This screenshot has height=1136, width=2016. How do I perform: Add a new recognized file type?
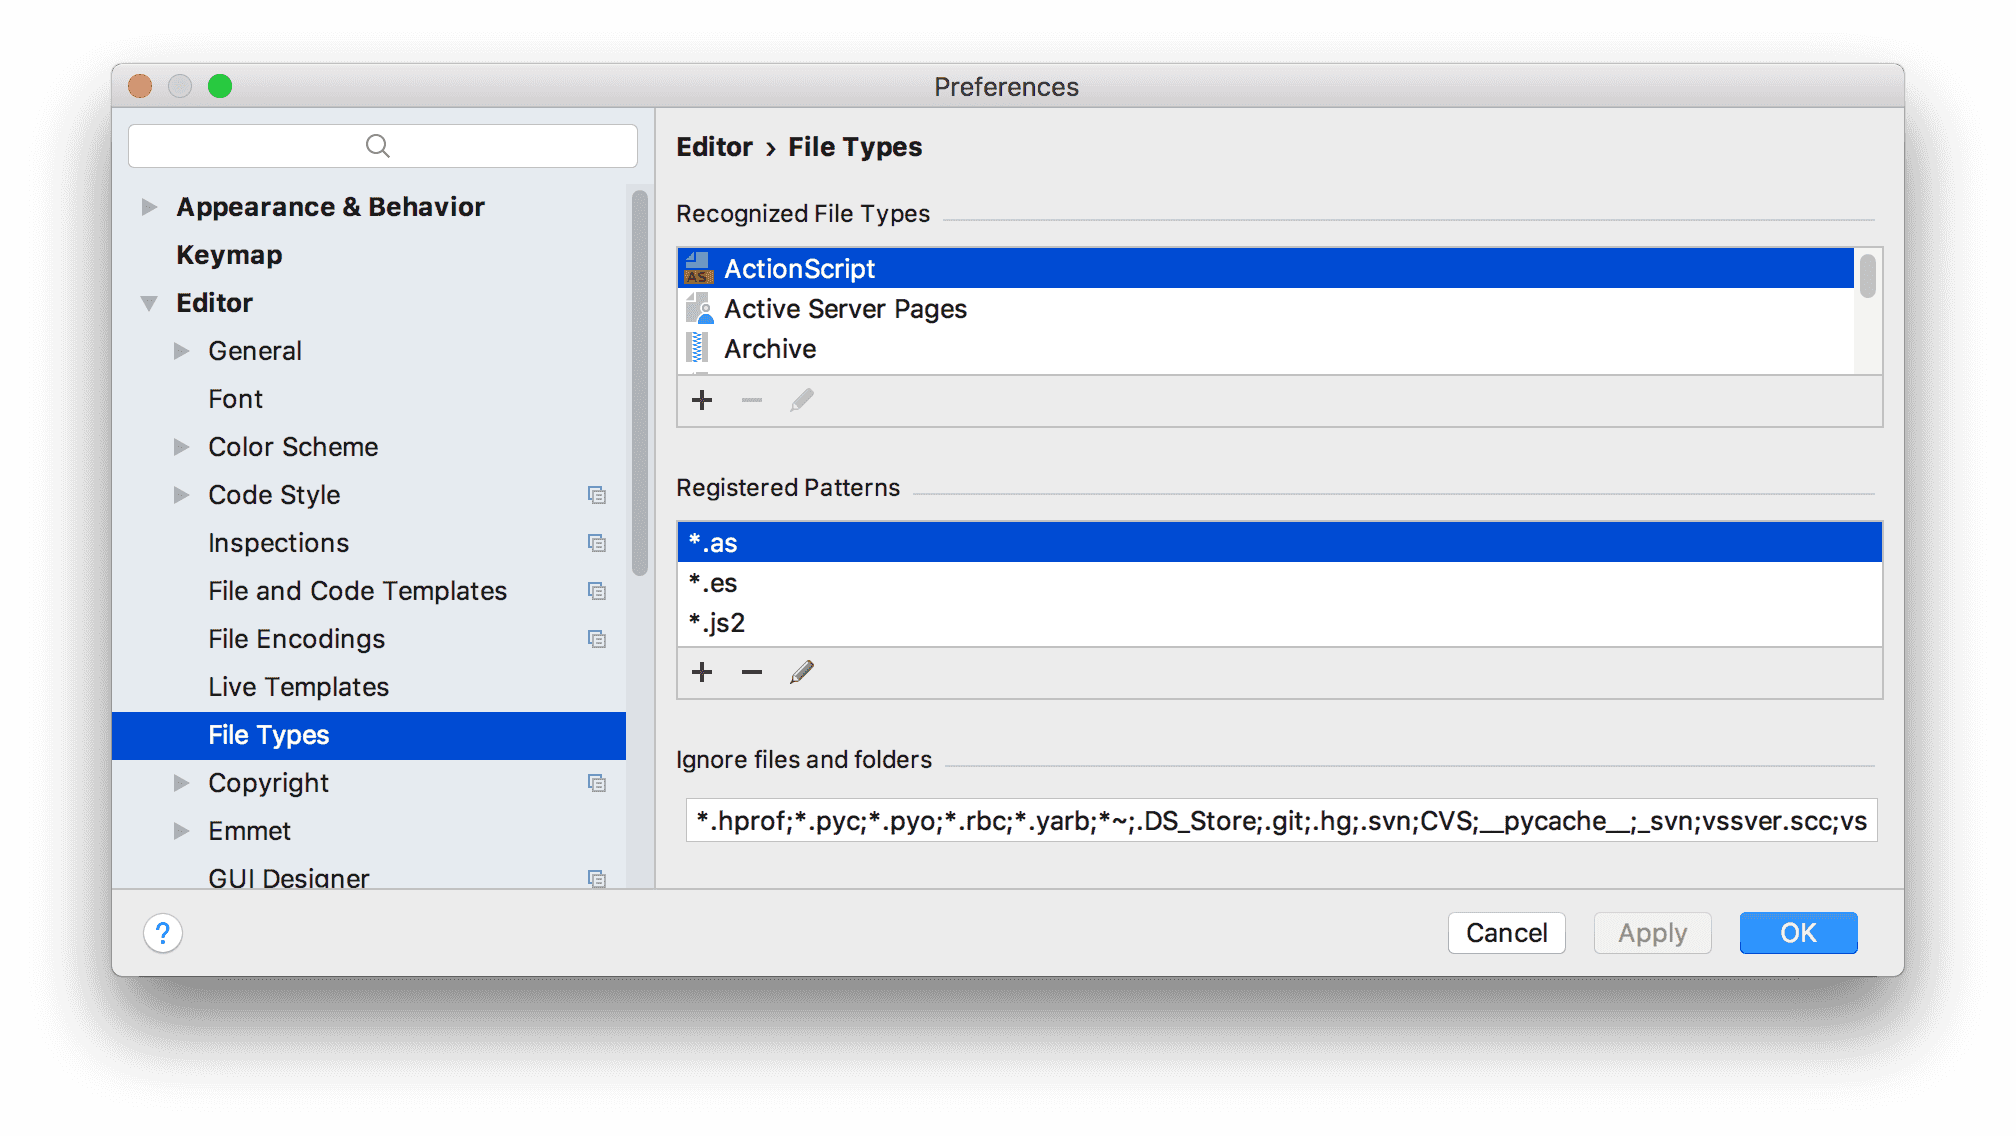click(702, 401)
